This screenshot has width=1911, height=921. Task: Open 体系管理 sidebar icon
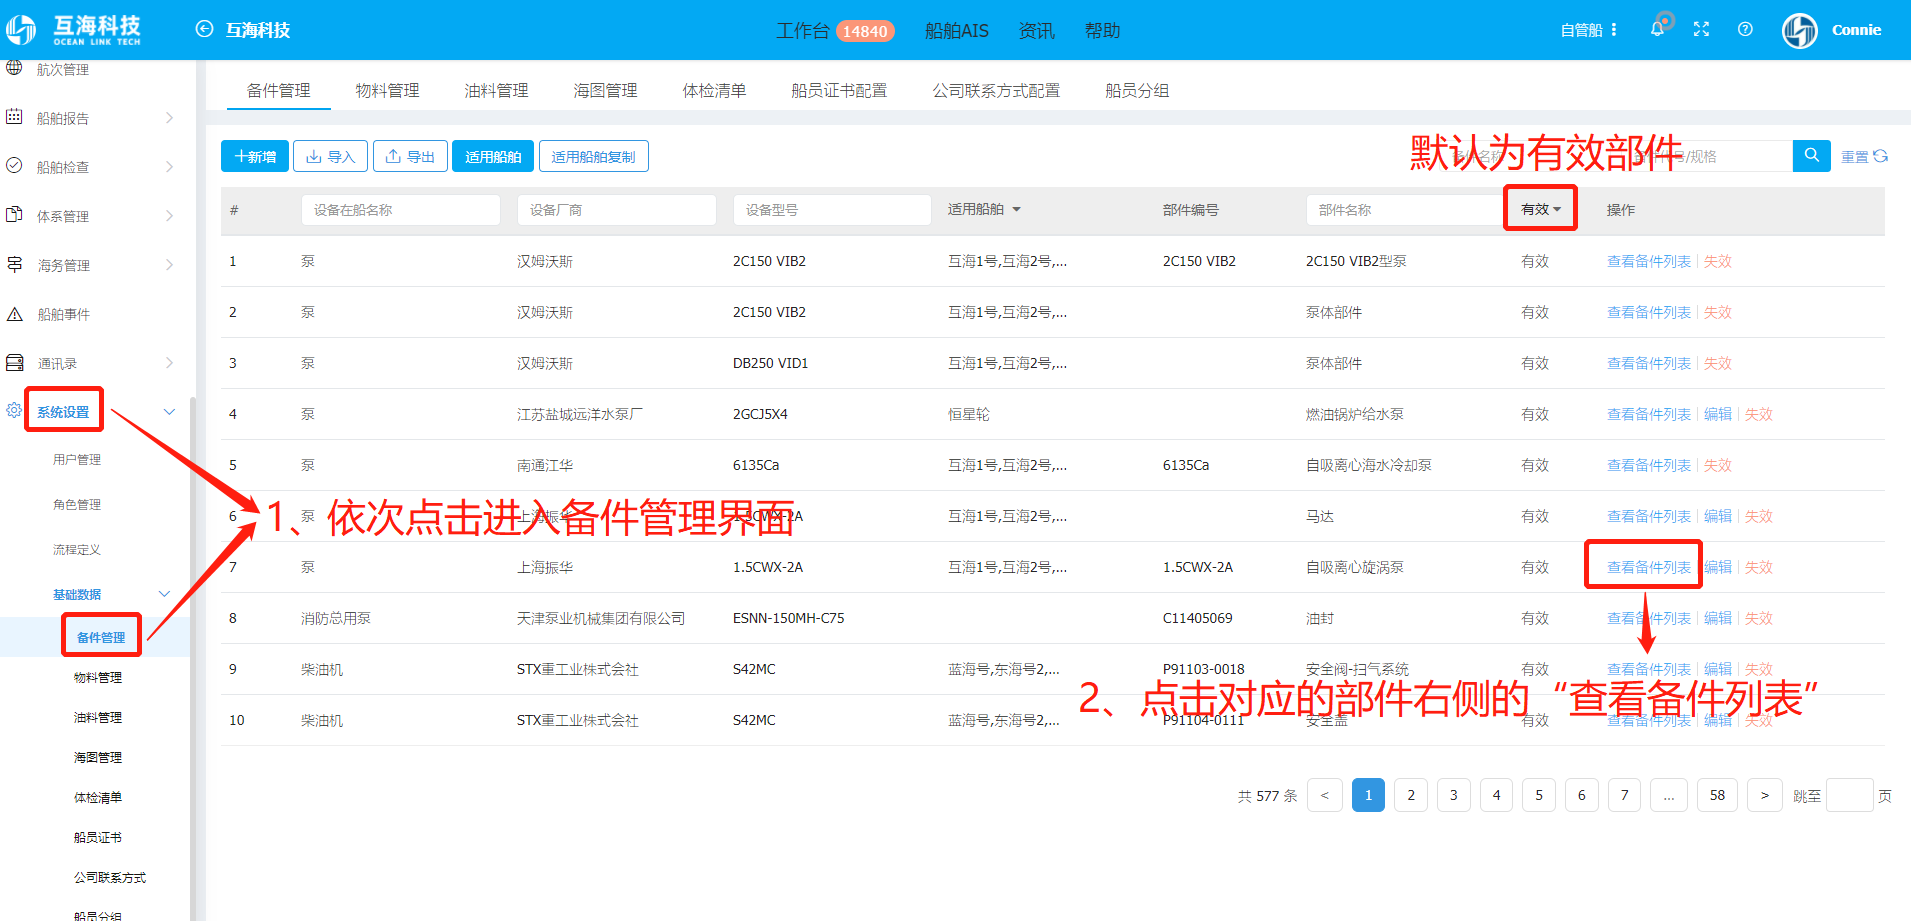[x=14, y=215]
